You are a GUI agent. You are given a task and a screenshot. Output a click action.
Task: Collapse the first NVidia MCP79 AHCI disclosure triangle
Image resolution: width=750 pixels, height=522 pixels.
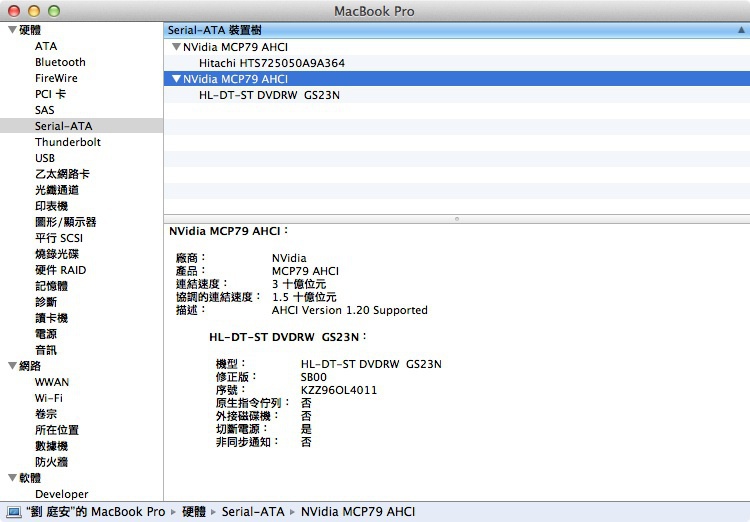coord(176,47)
